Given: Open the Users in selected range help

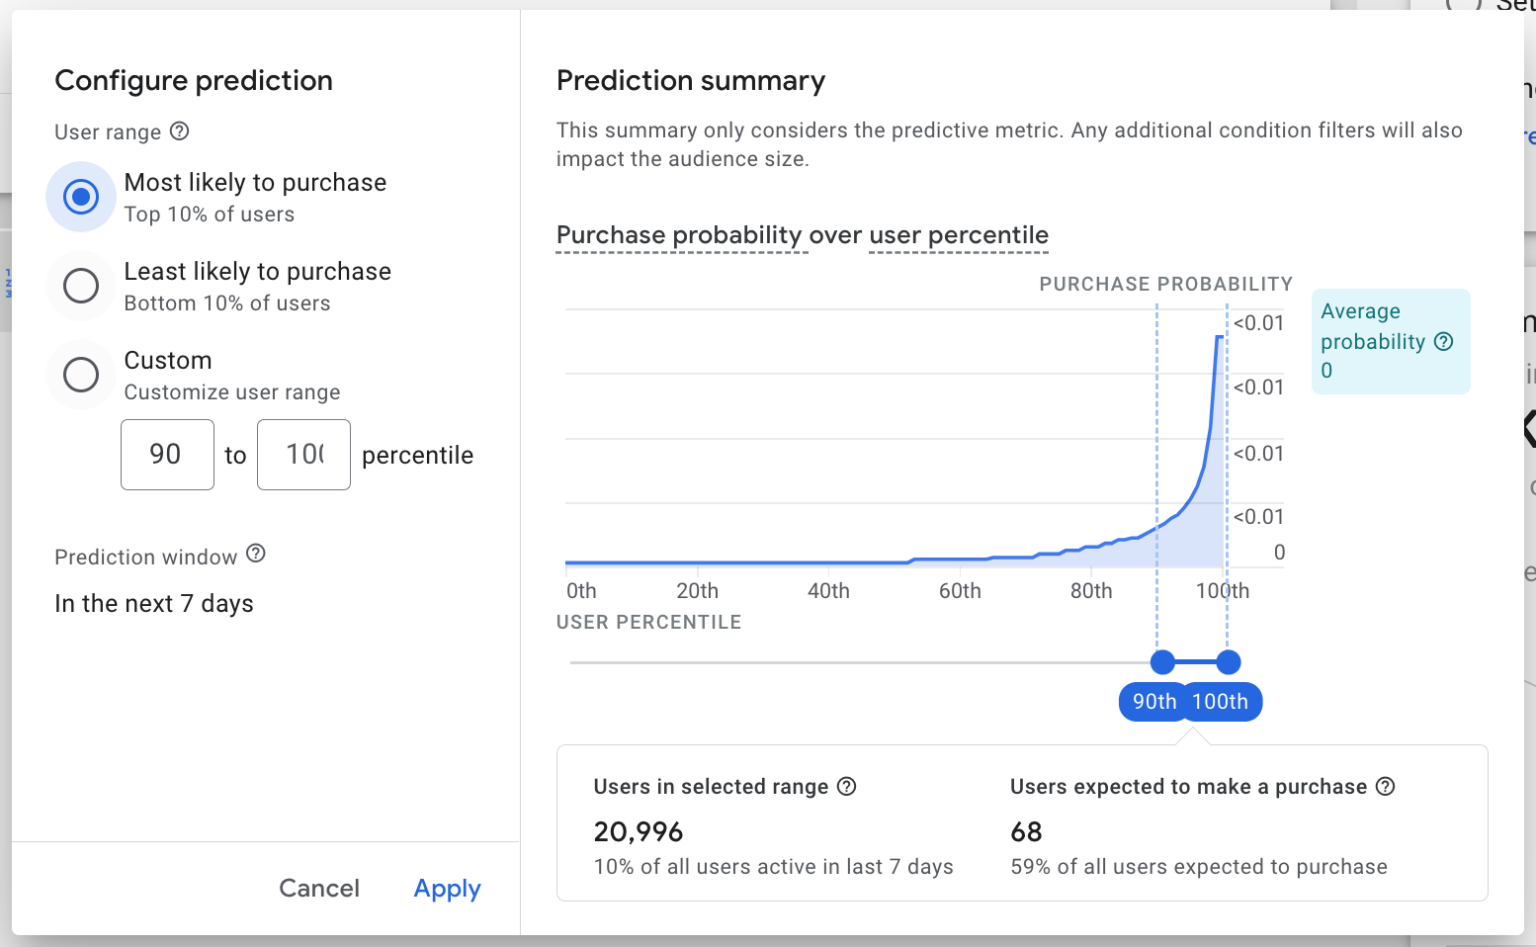Looking at the screenshot, I should (846, 787).
